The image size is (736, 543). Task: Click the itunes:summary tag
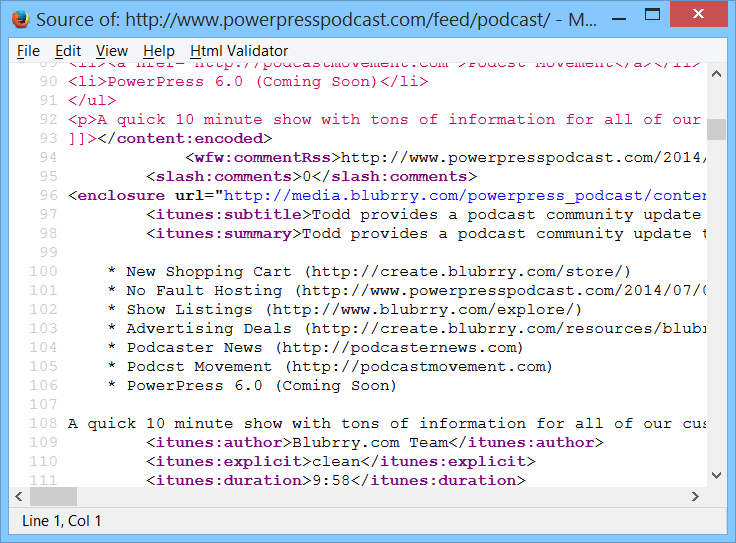coord(224,233)
